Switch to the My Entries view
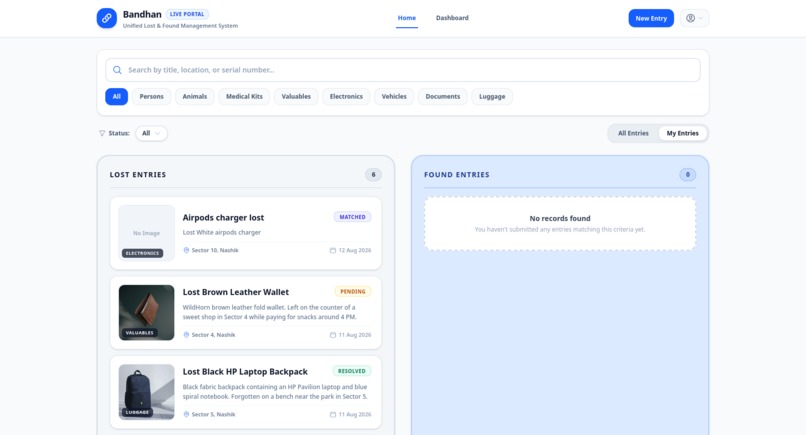This screenshot has width=806, height=435. [682, 133]
